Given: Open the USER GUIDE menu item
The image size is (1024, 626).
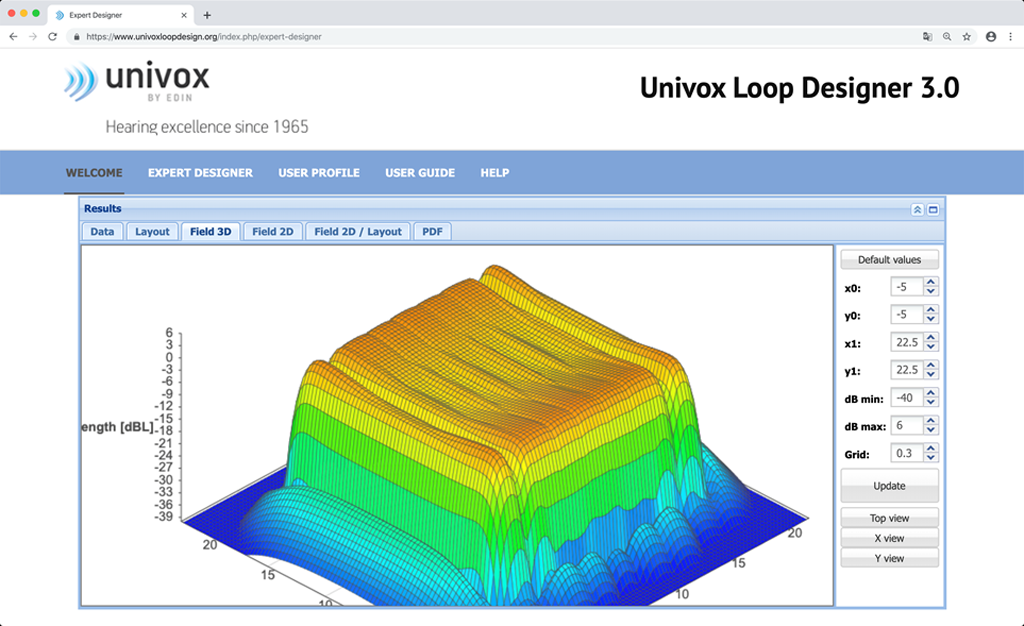Looking at the screenshot, I should (420, 173).
